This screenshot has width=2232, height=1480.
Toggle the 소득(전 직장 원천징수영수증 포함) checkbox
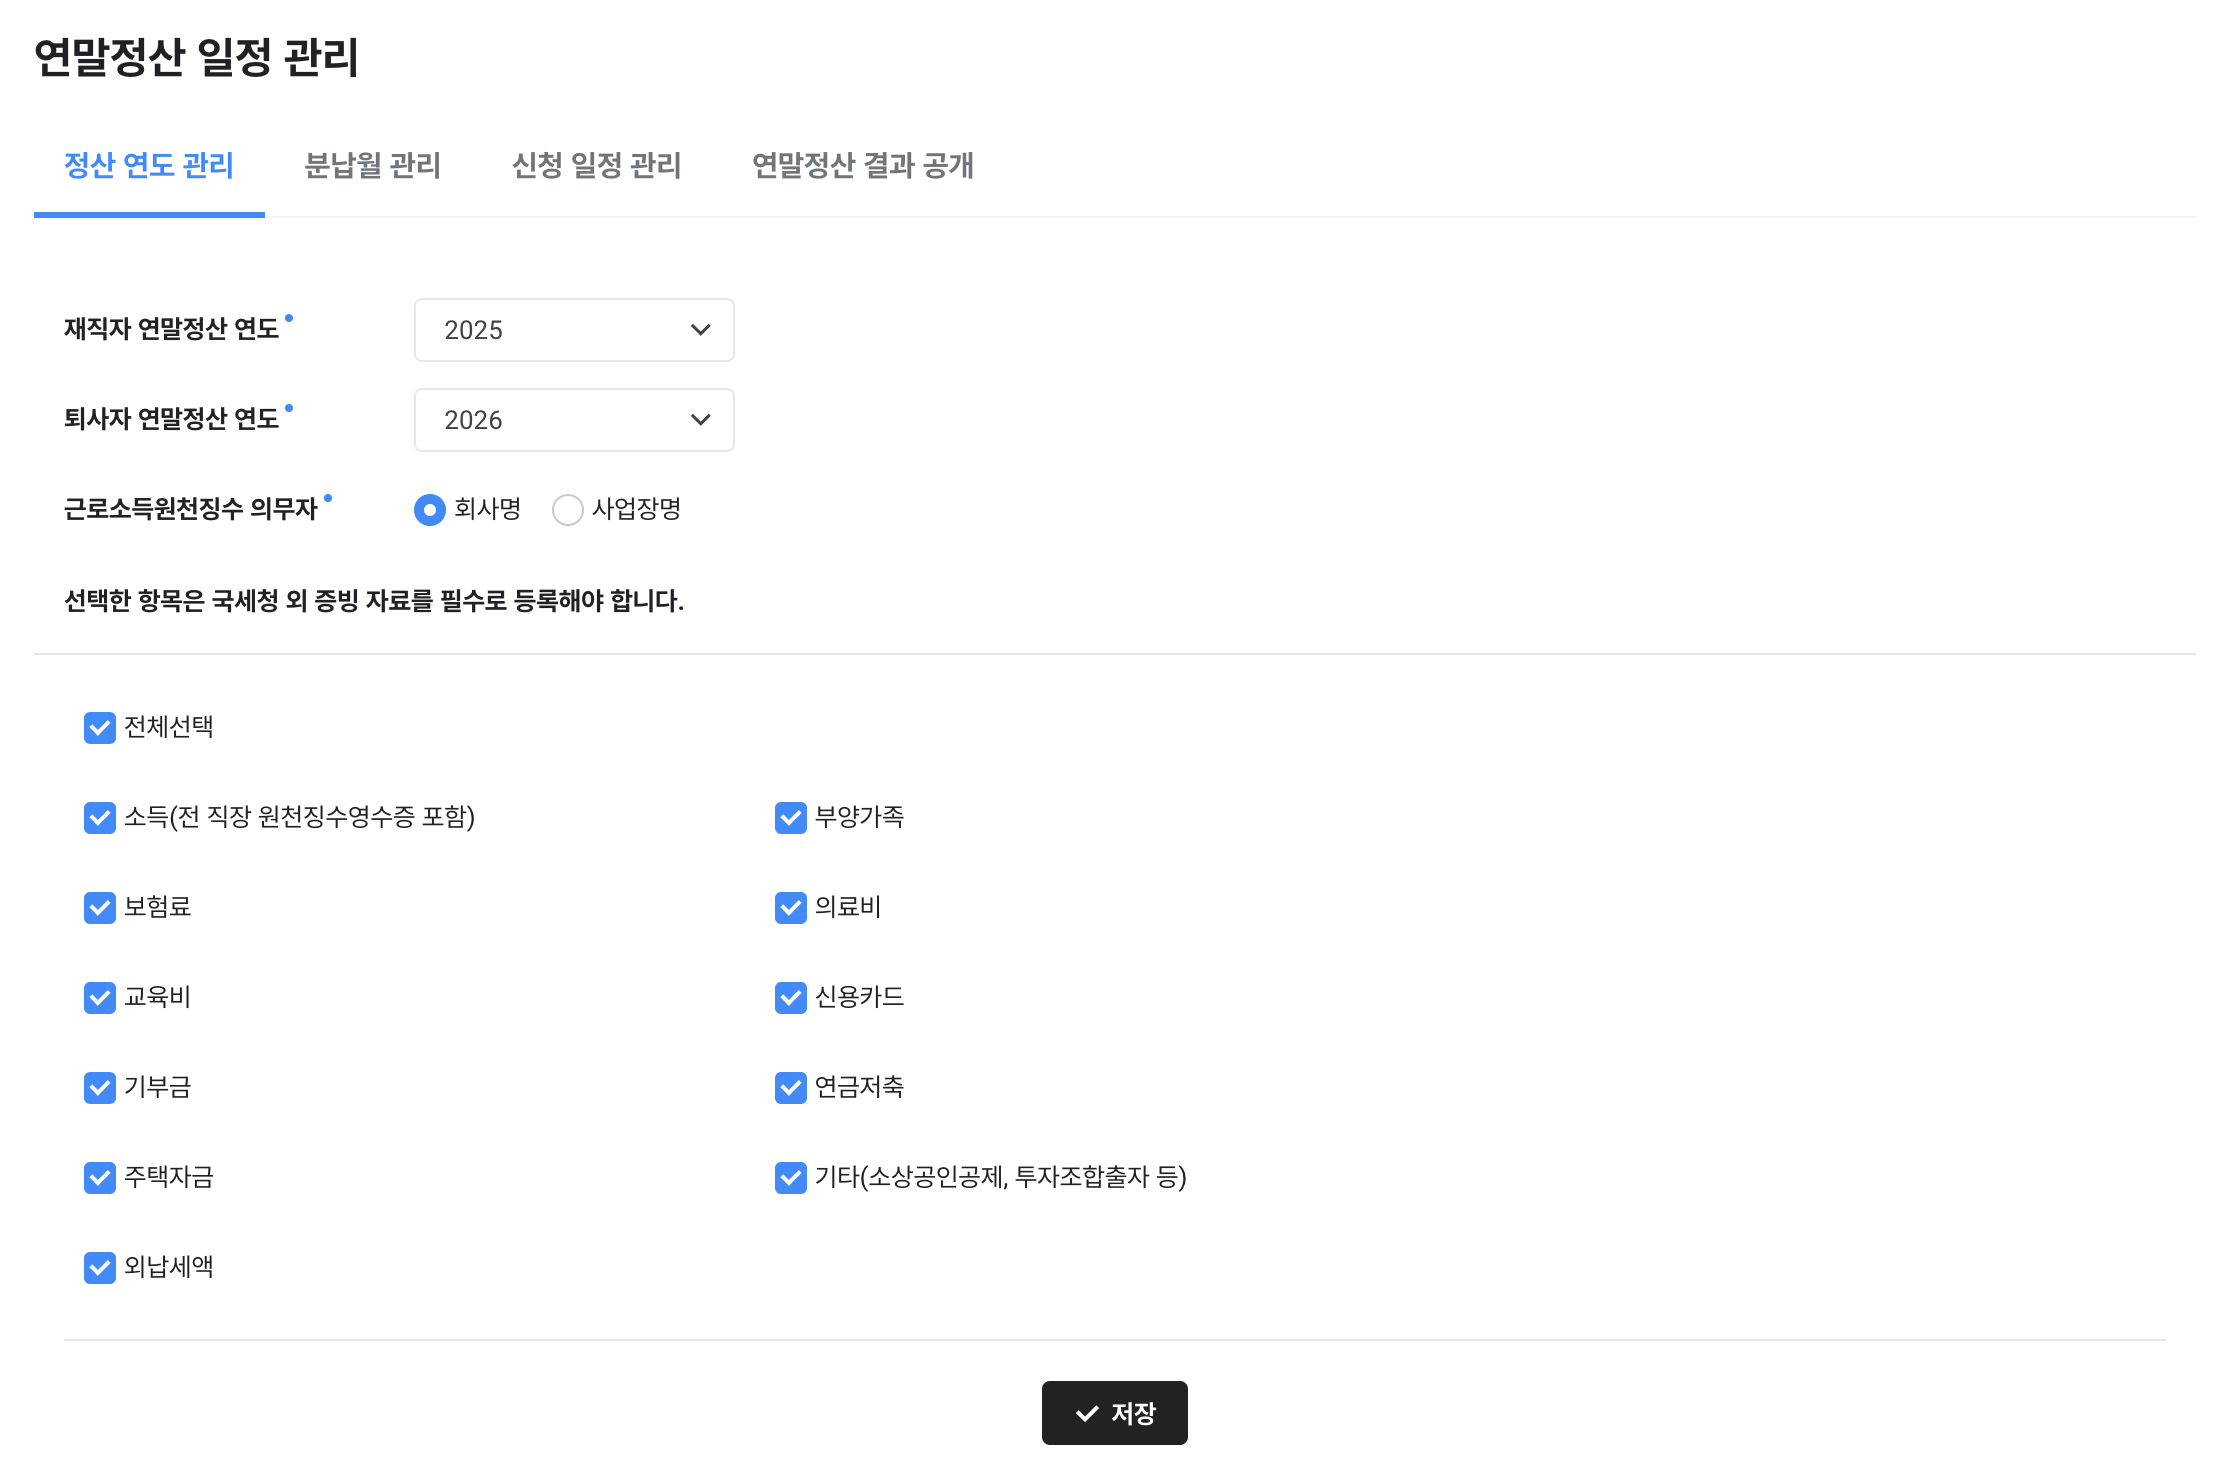100,818
